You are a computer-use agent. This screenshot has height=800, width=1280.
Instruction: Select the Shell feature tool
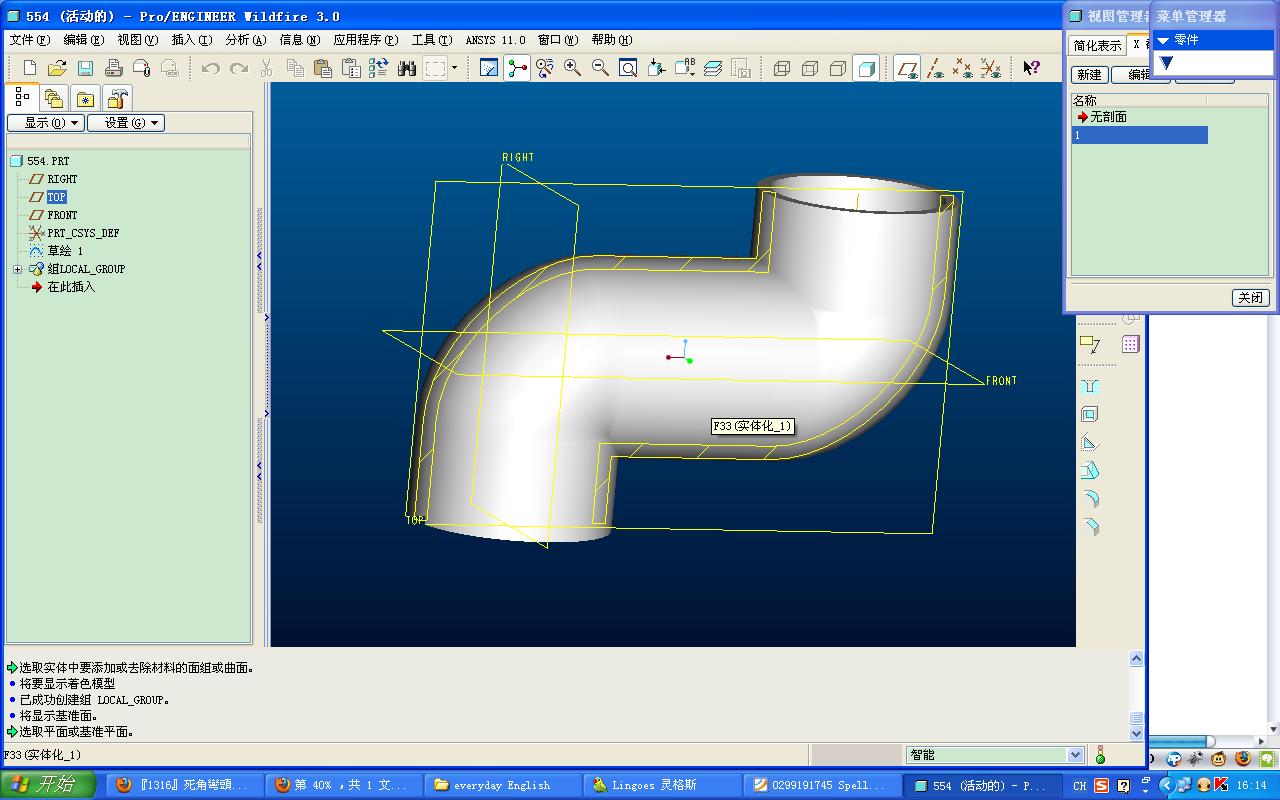1090,414
